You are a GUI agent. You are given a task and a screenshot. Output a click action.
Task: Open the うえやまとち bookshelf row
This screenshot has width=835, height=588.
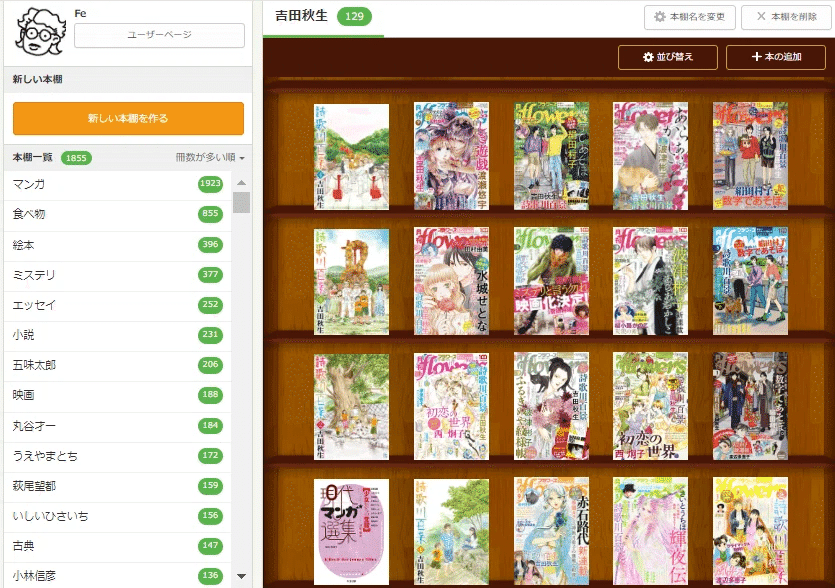pyautogui.click(x=118, y=456)
